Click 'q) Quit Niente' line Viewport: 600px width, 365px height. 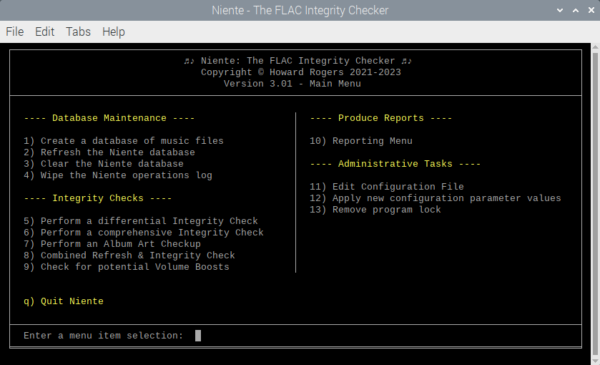coord(63,301)
